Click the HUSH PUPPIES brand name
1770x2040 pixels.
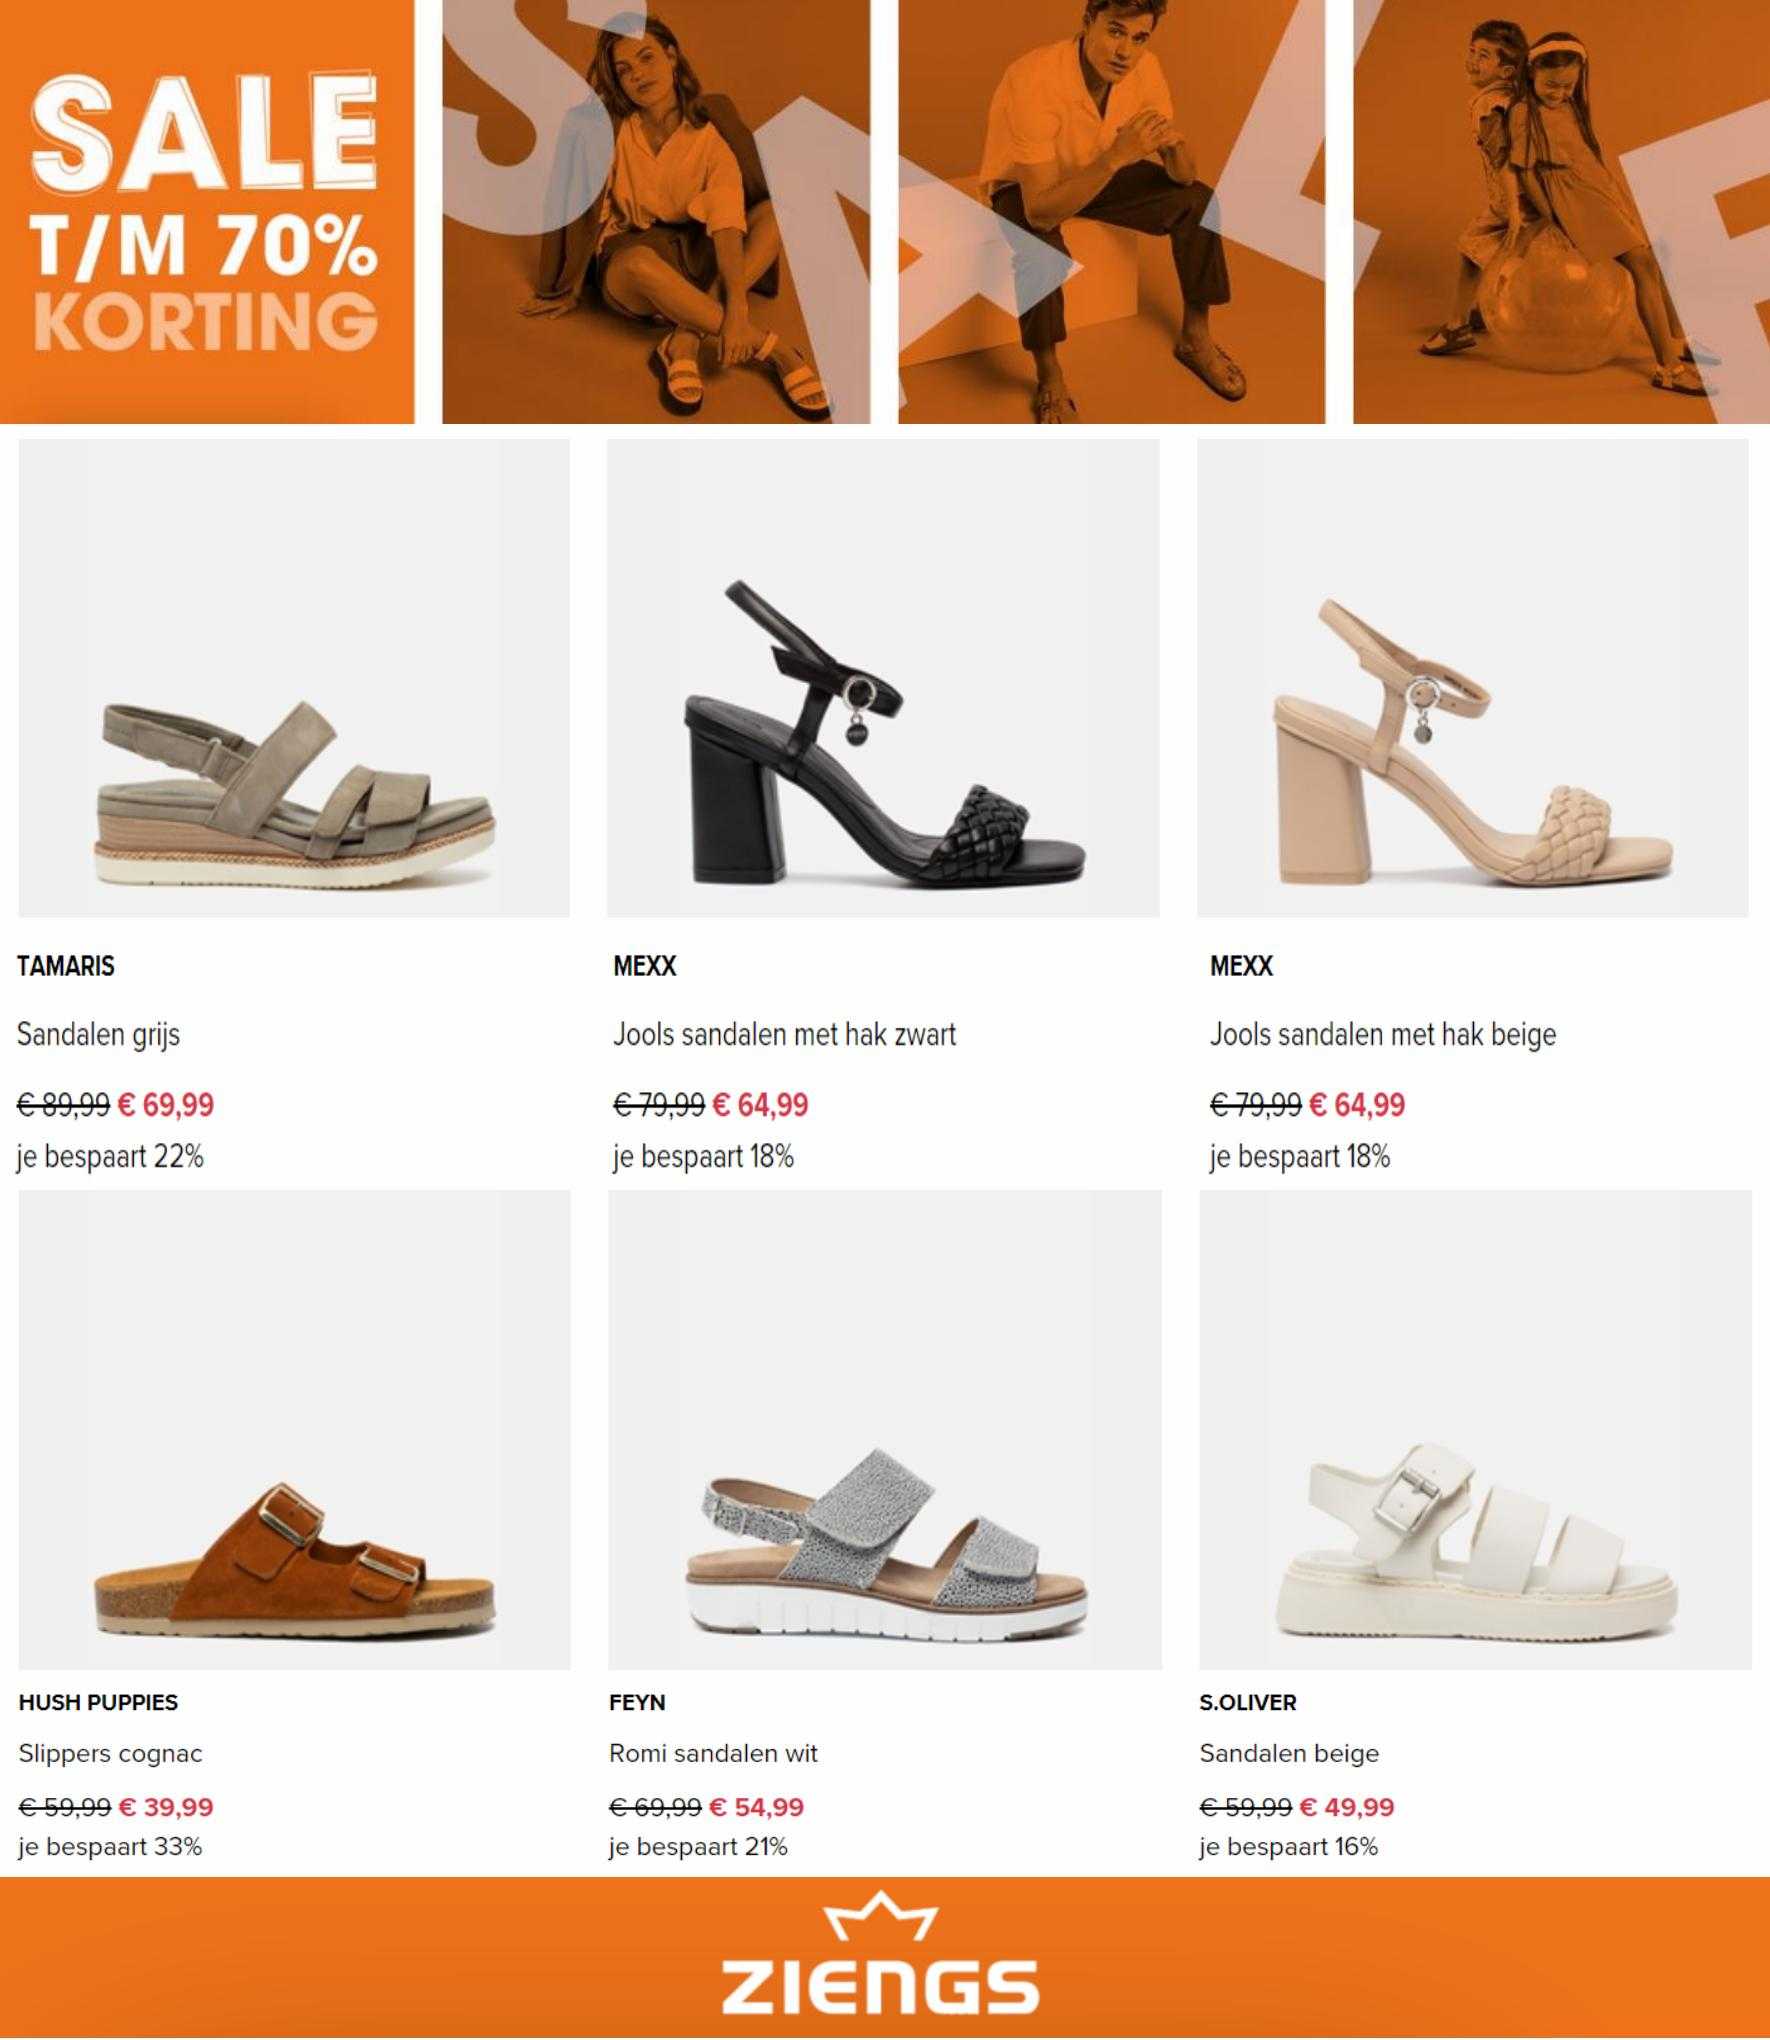coord(98,1703)
